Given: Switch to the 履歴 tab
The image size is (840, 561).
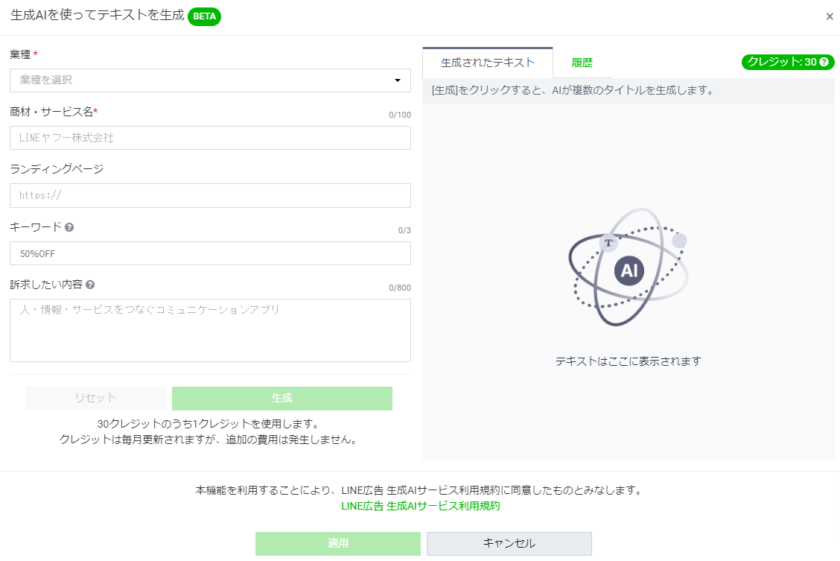Looking at the screenshot, I should [582, 62].
